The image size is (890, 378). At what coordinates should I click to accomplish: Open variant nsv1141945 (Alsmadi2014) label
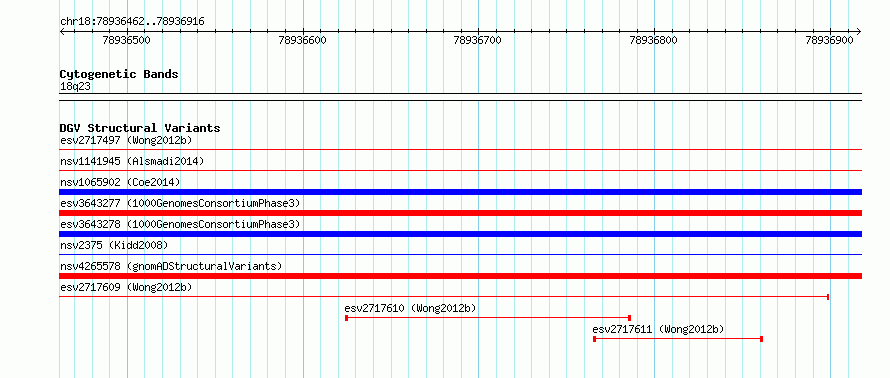pyautogui.click(x=132, y=161)
